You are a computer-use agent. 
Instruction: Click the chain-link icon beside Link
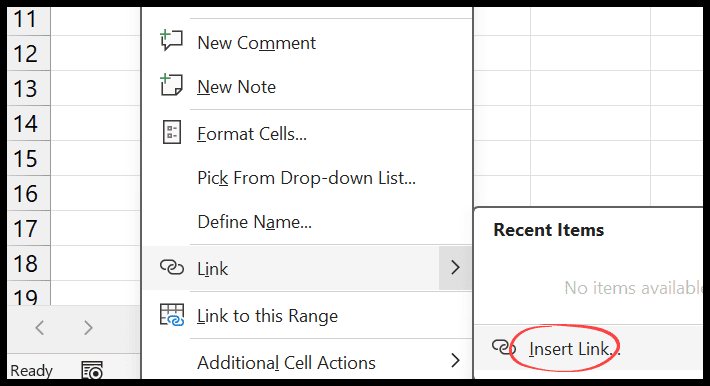(x=172, y=268)
